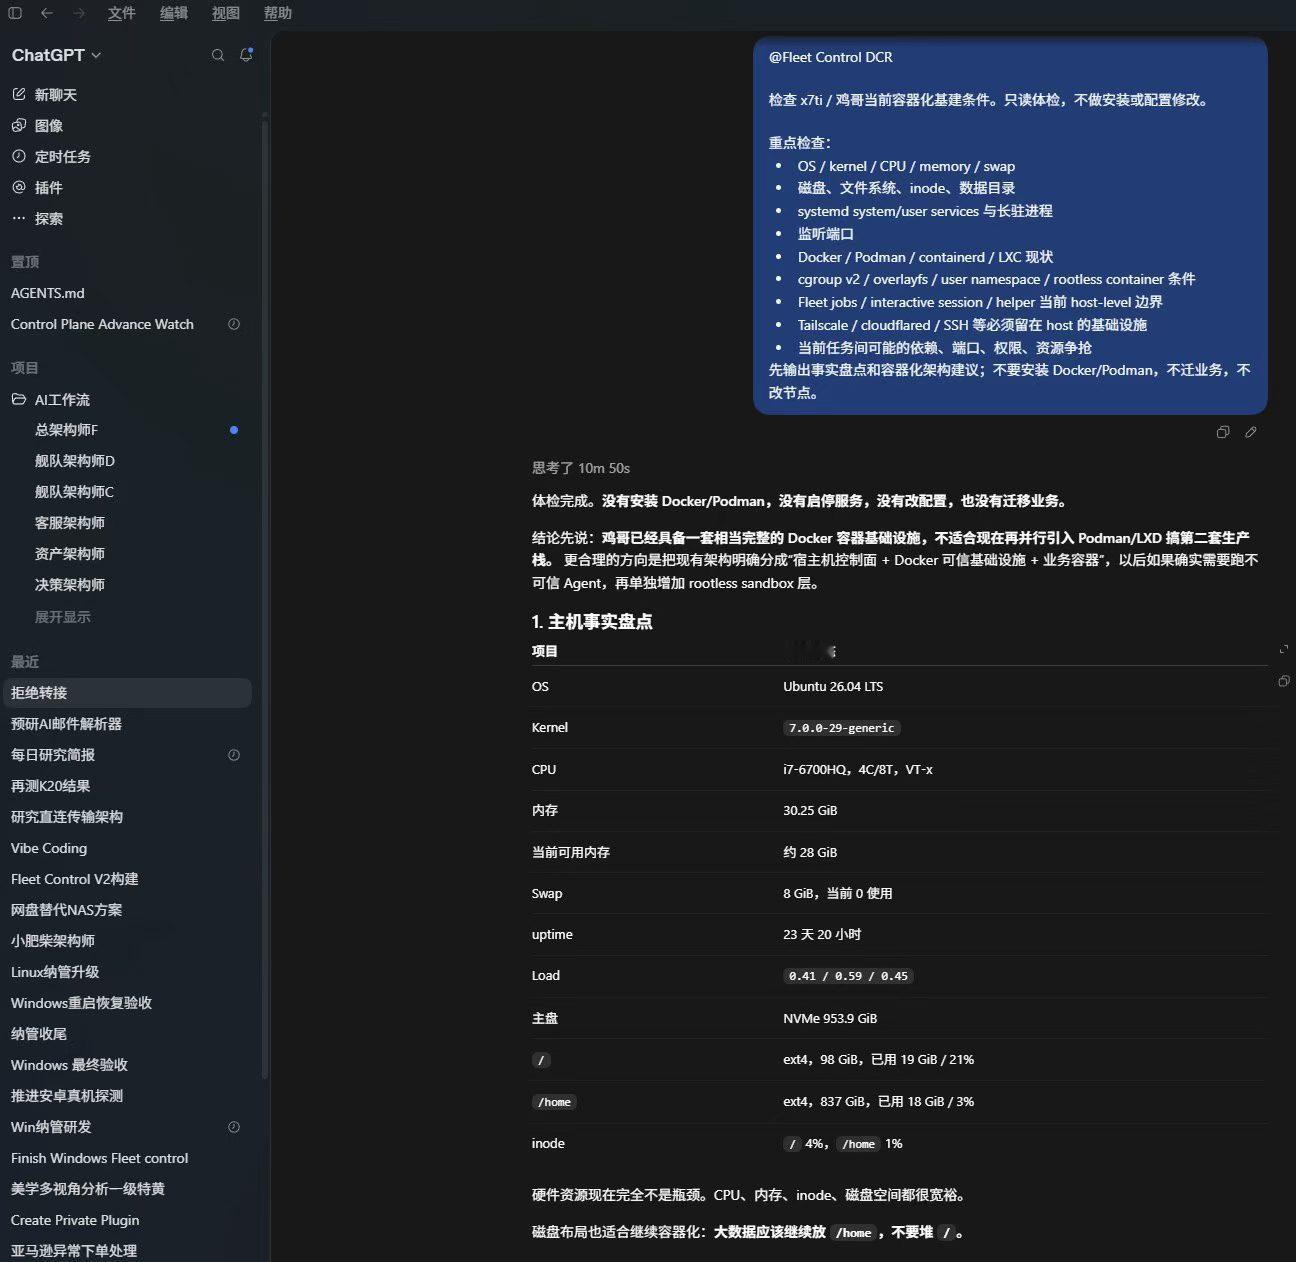Image resolution: width=1296 pixels, height=1262 pixels.
Task: Click clock icon beside 每日研究简报
Action: [x=234, y=755]
